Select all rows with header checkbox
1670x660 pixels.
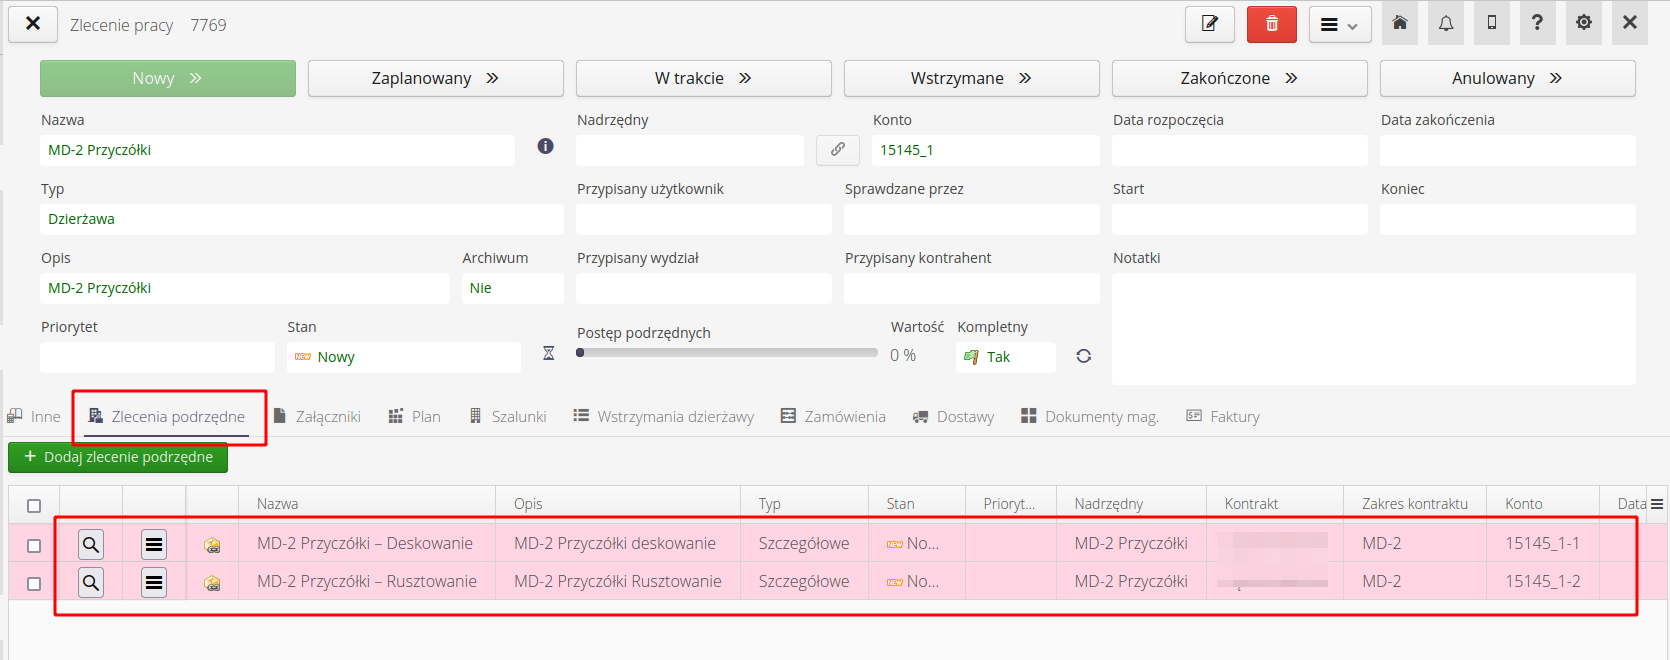[x=34, y=505]
